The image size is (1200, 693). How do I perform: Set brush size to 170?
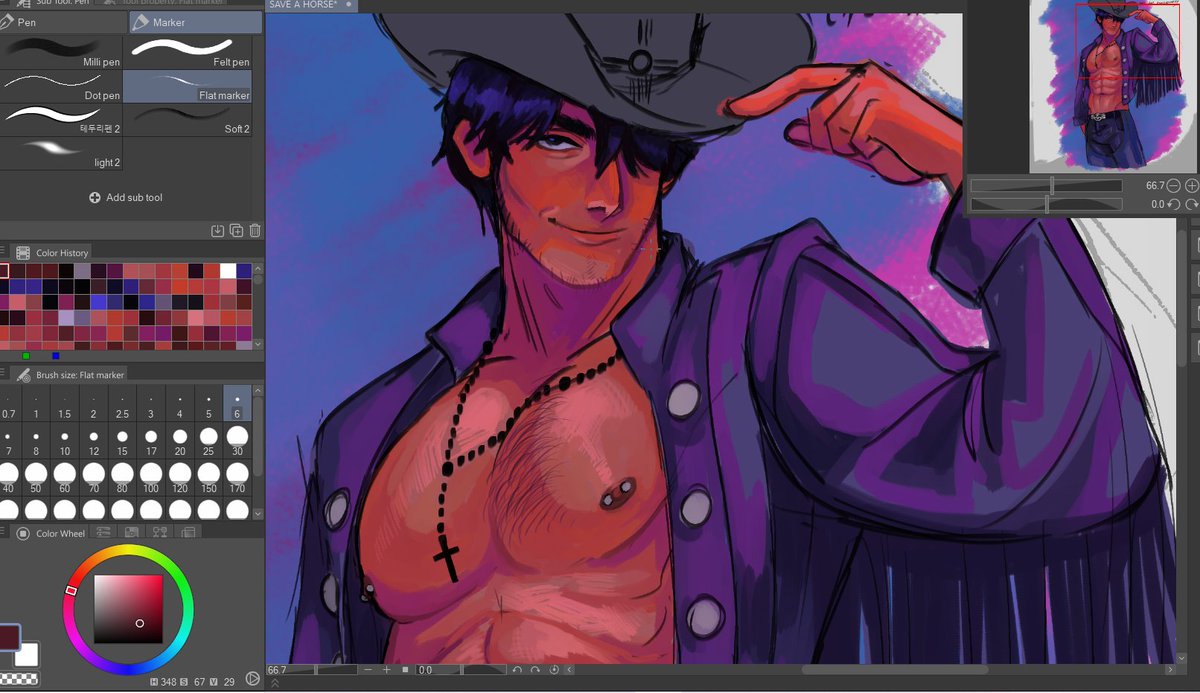tap(237, 478)
